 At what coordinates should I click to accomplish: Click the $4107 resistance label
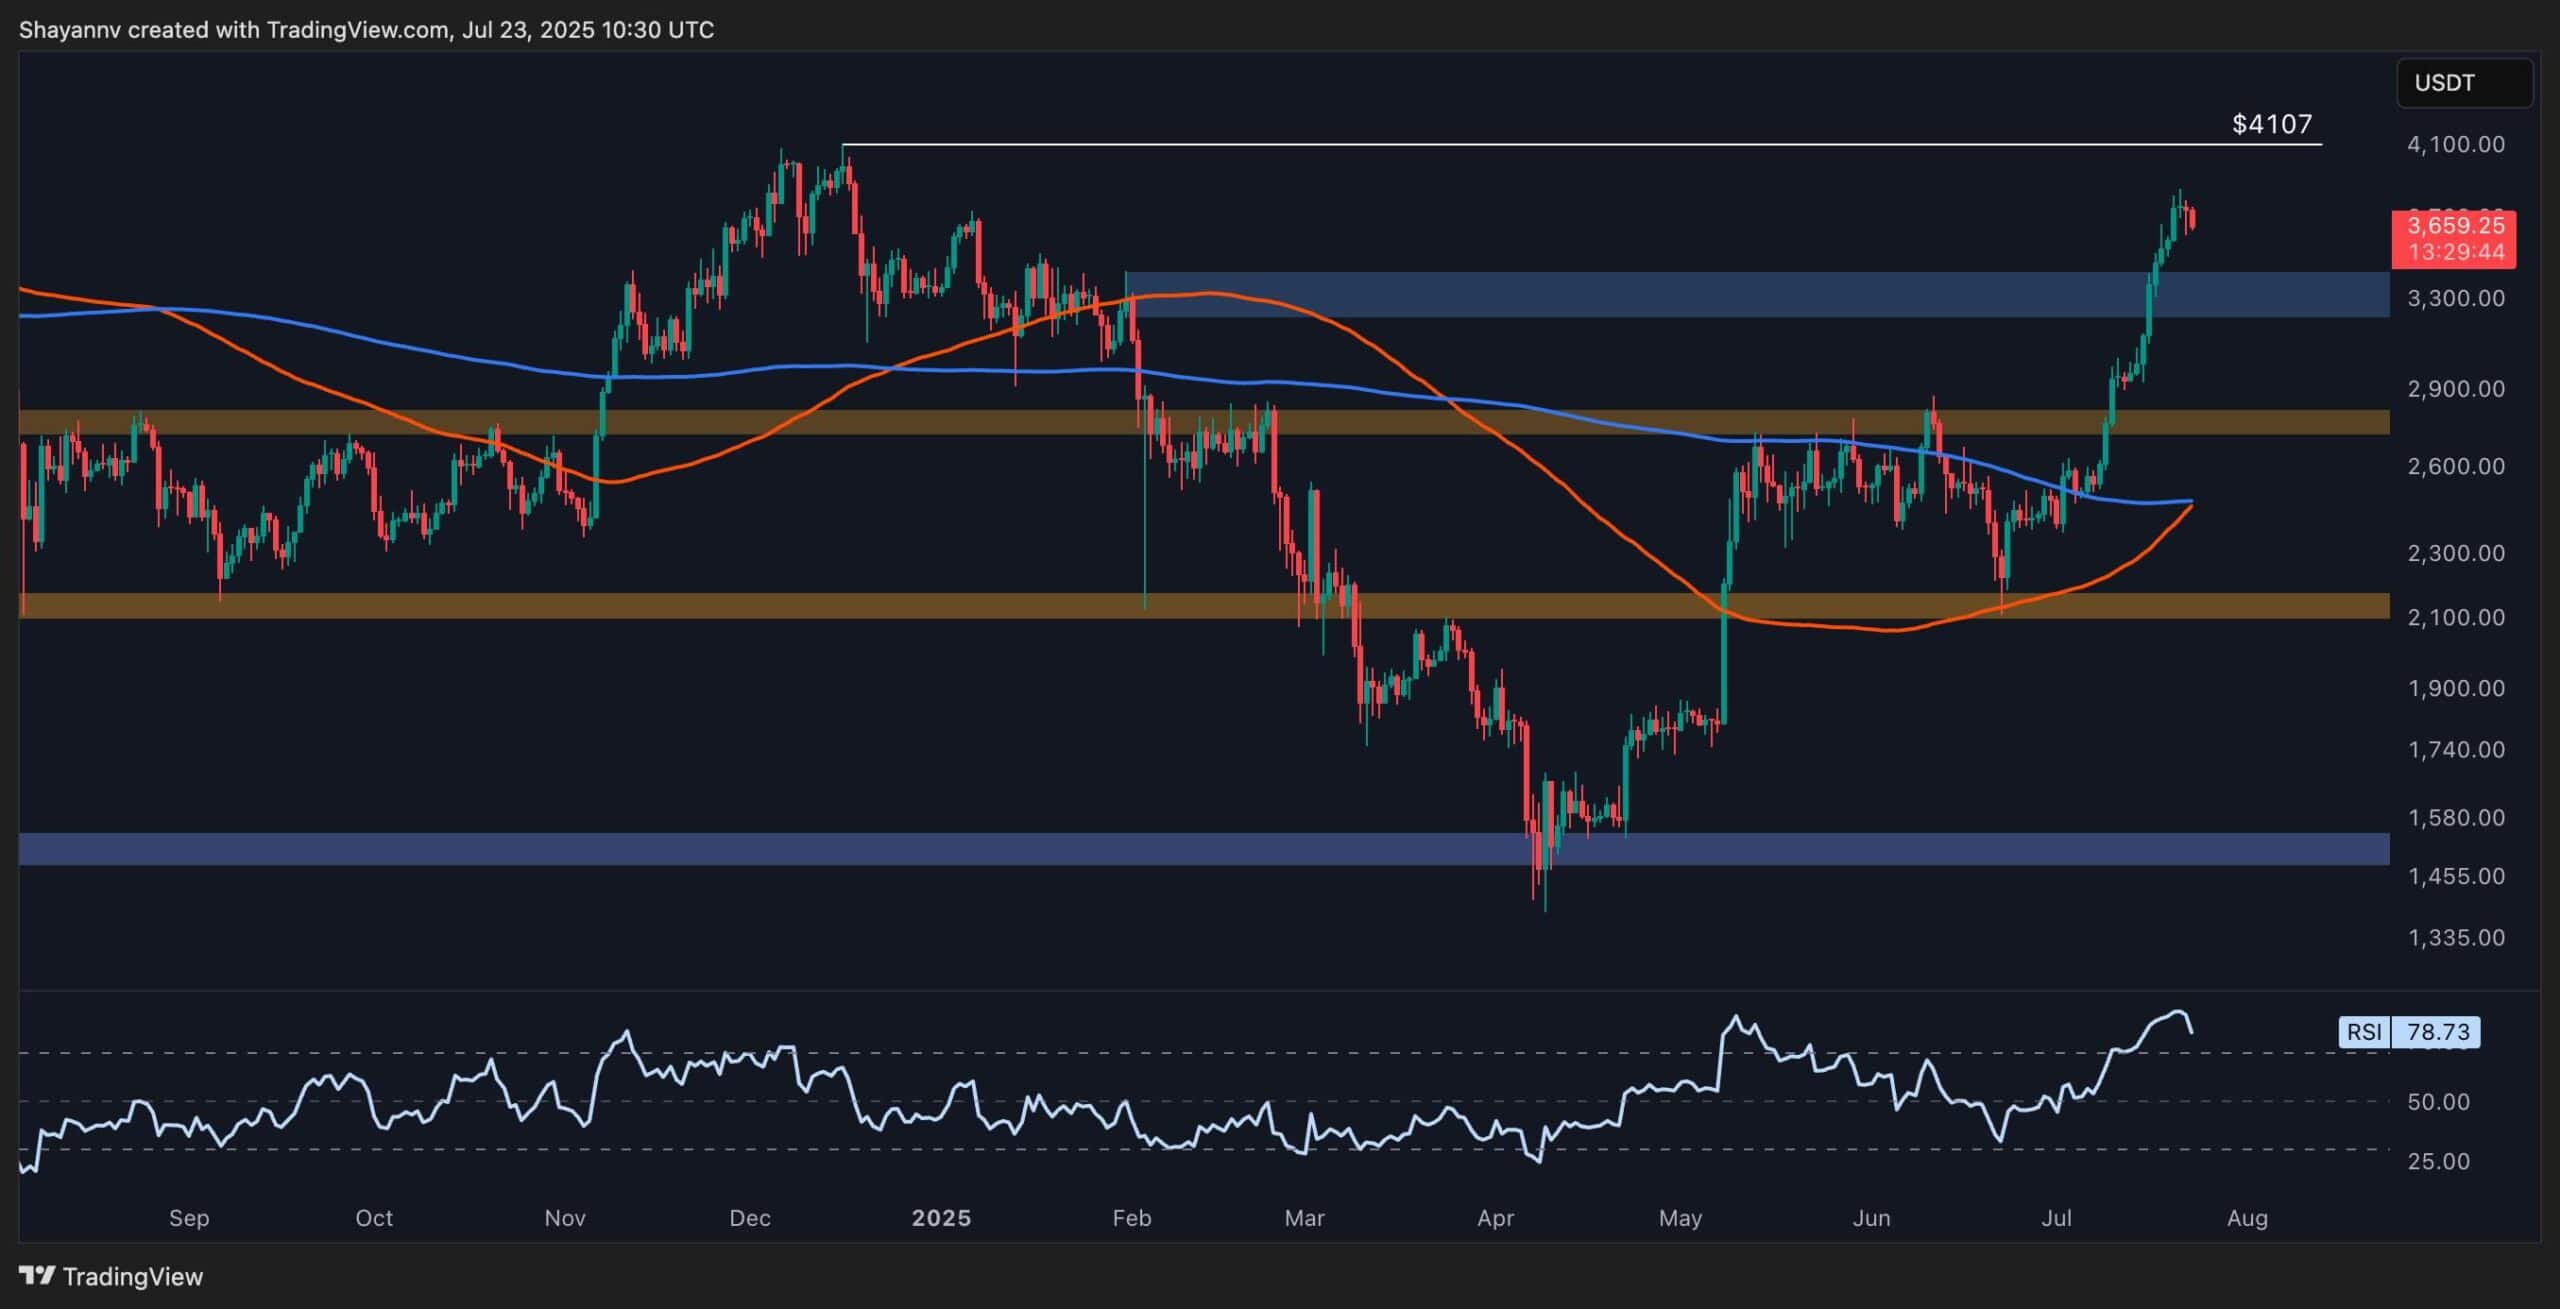point(2272,124)
